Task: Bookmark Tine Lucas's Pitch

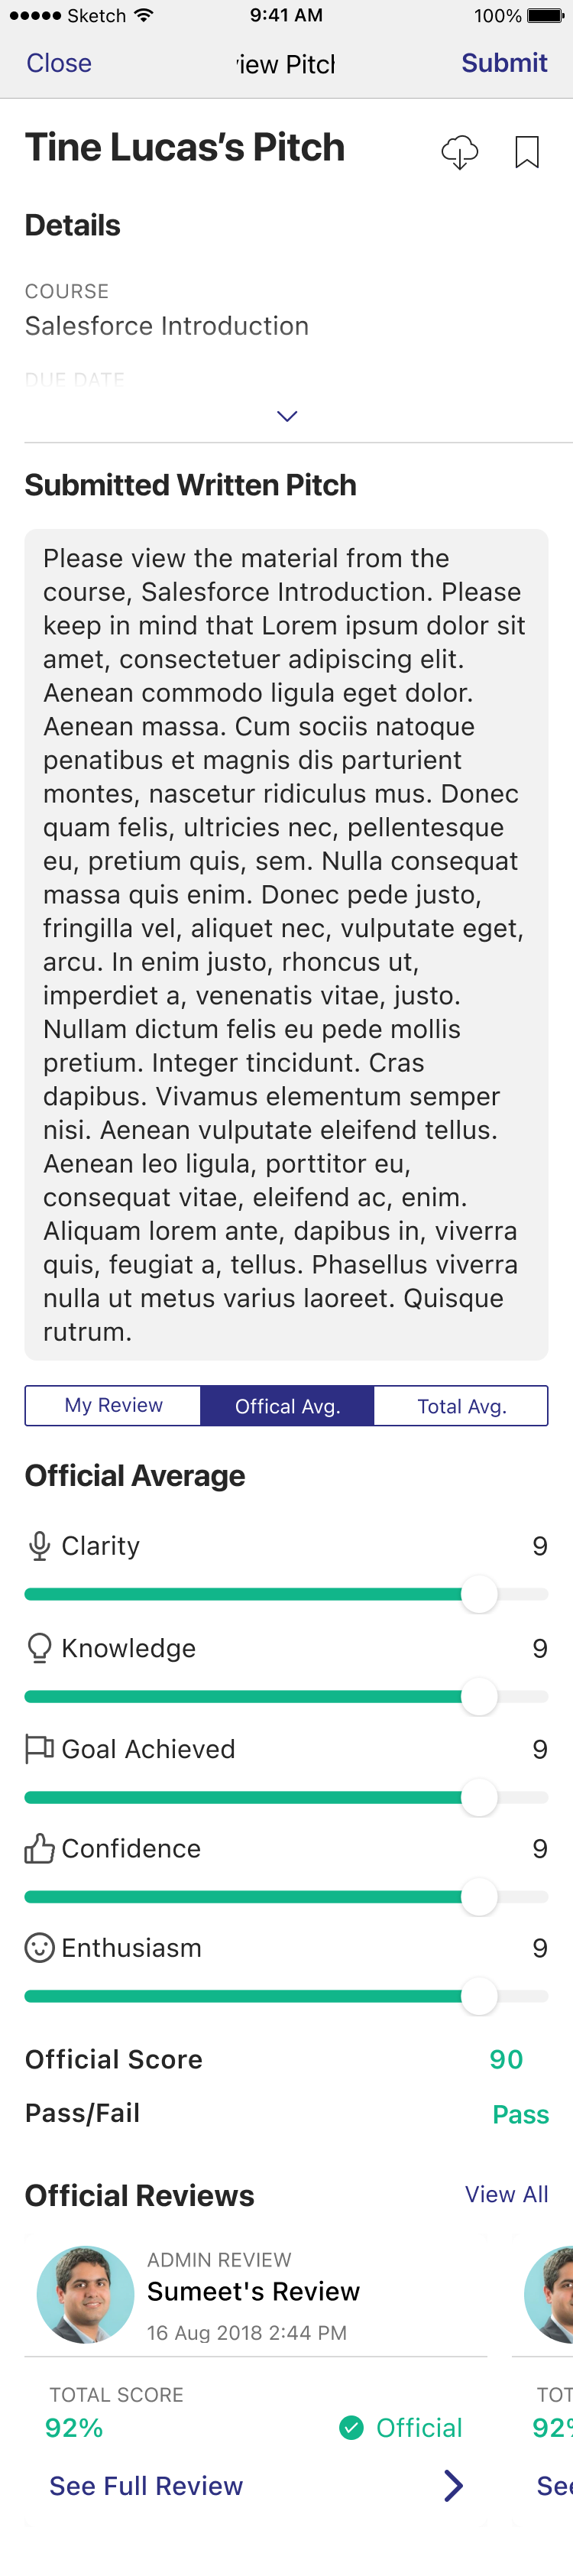Action: coord(527,152)
